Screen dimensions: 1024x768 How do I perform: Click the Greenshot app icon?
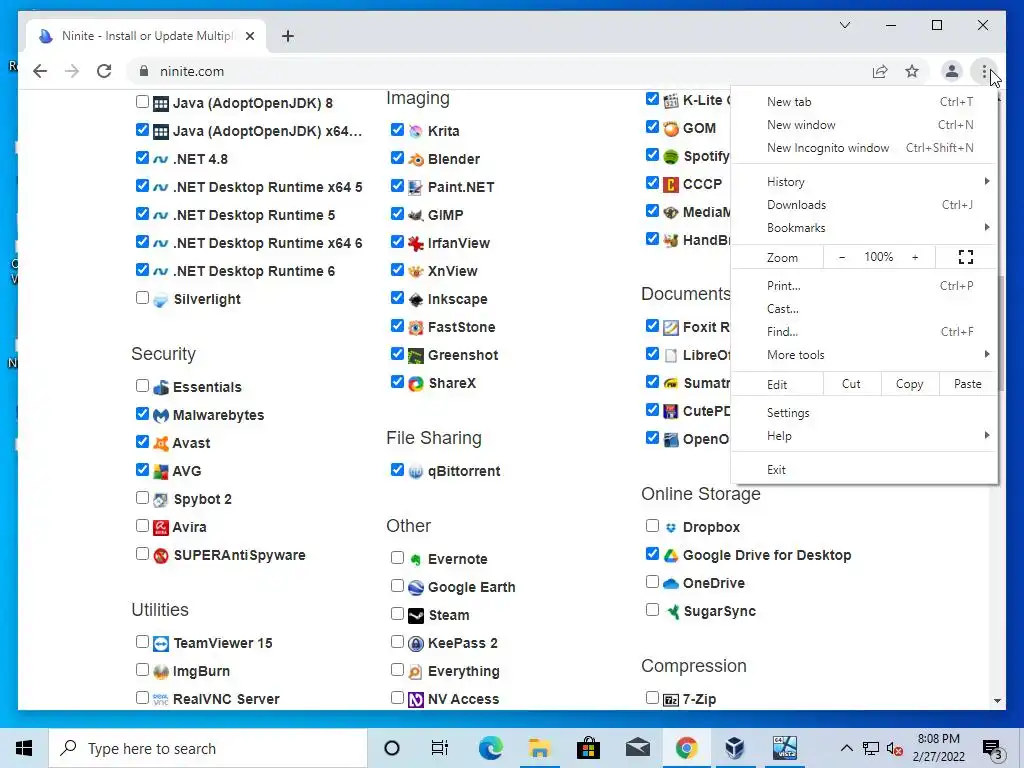pyautogui.click(x=415, y=356)
